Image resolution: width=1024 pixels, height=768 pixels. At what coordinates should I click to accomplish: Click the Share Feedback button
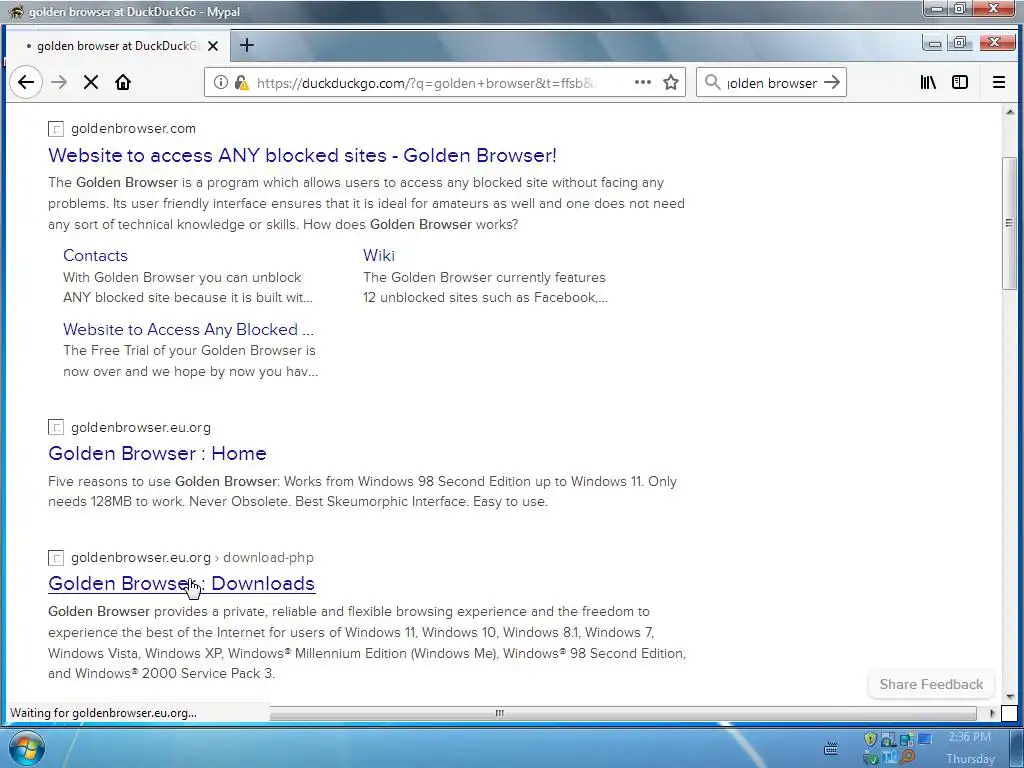pos(931,684)
